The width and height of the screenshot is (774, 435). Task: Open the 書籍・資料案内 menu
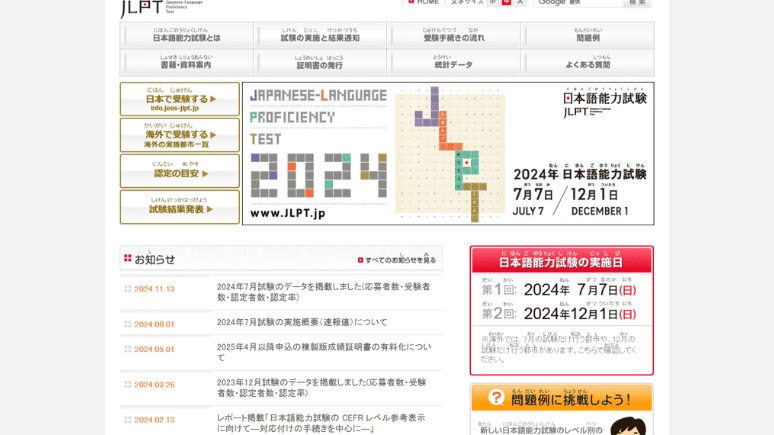pos(187,62)
